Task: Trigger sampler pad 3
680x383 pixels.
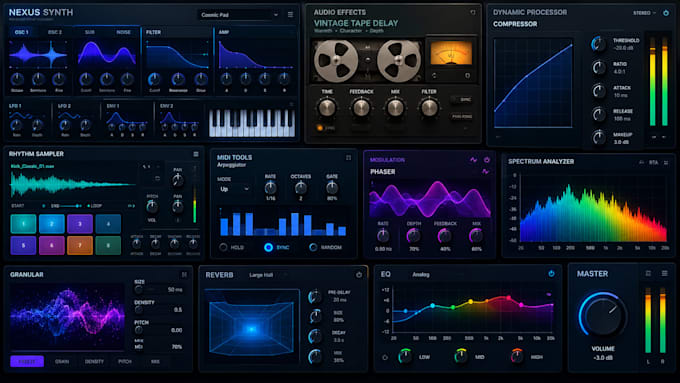Action: 80,224
